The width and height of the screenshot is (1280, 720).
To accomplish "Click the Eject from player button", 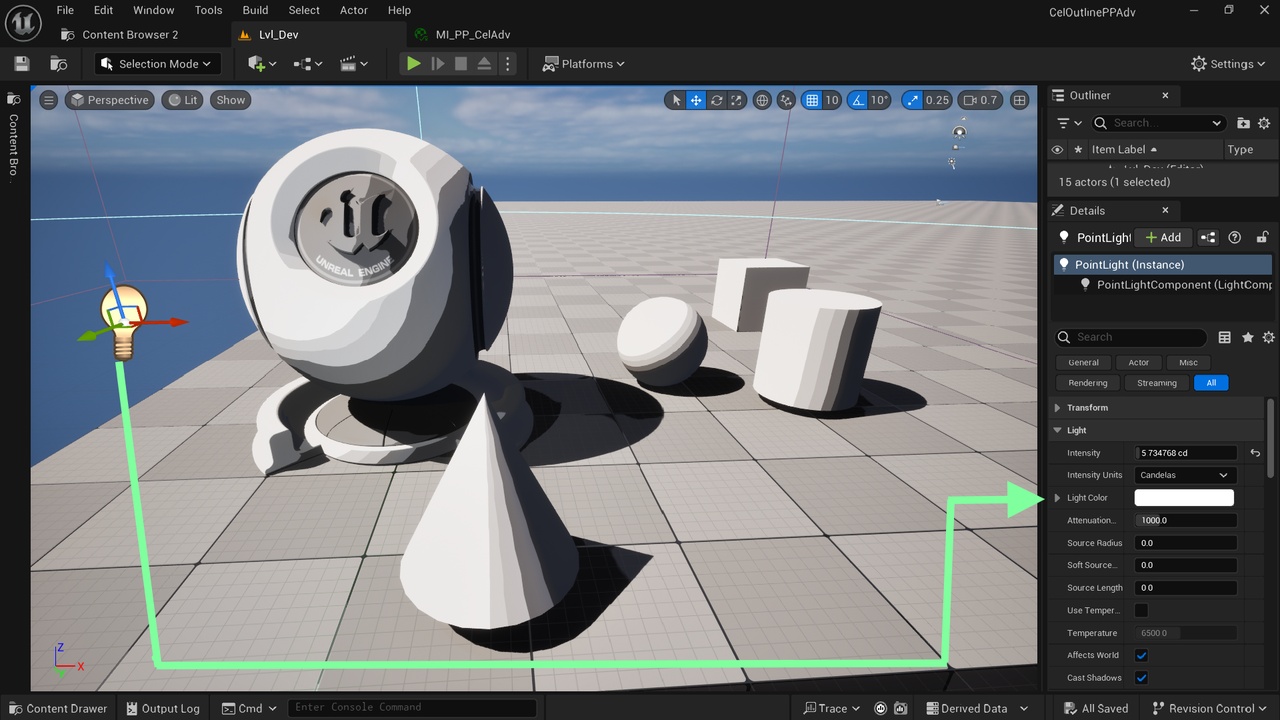I will [x=484, y=64].
